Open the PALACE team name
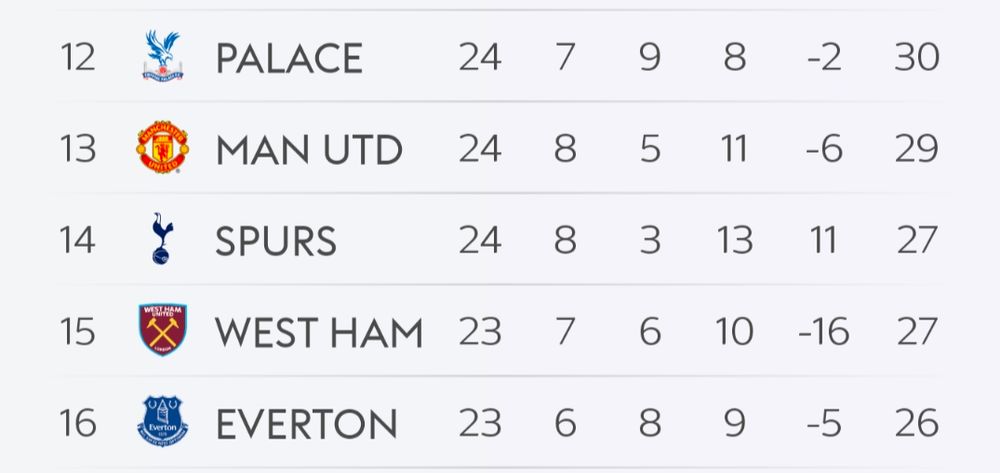The width and height of the screenshot is (1000, 473). (289, 58)
